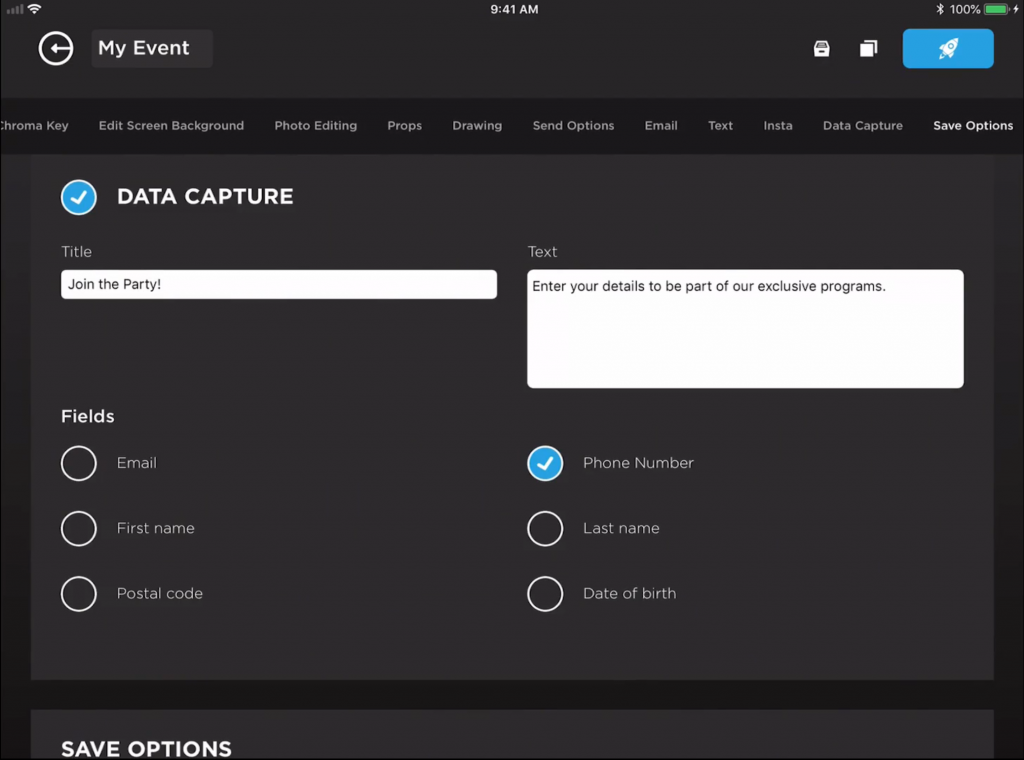Open the Save Options tab
Image resolution: width=1024 pixels, height=760 pixels.
972,125
